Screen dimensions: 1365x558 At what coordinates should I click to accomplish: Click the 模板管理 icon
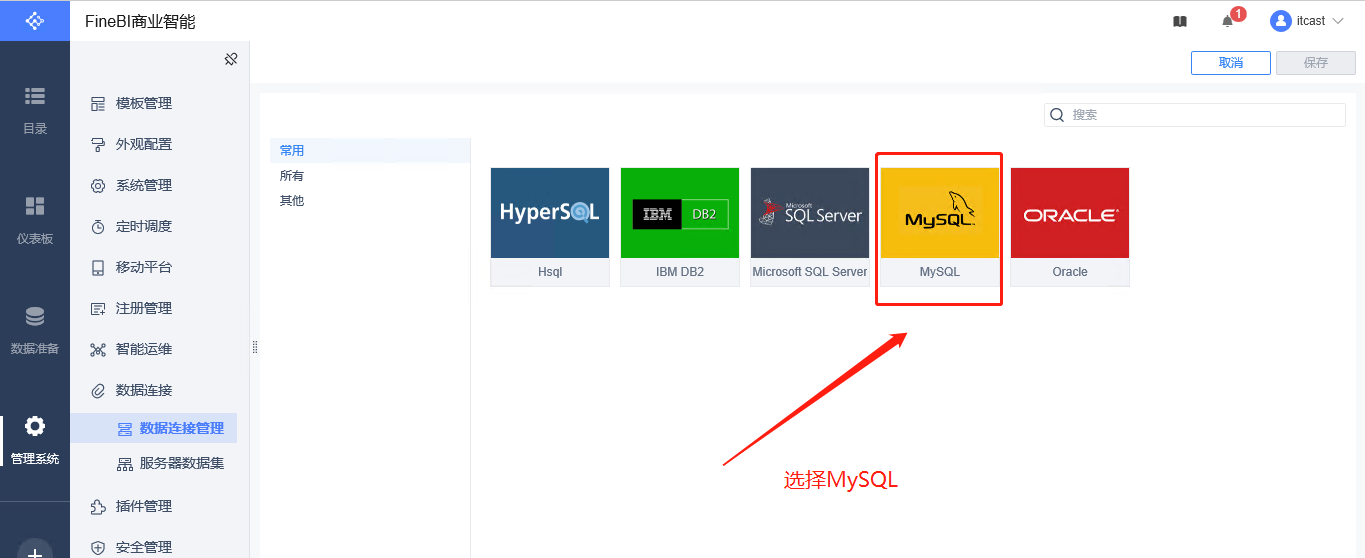tap(98, 103)
